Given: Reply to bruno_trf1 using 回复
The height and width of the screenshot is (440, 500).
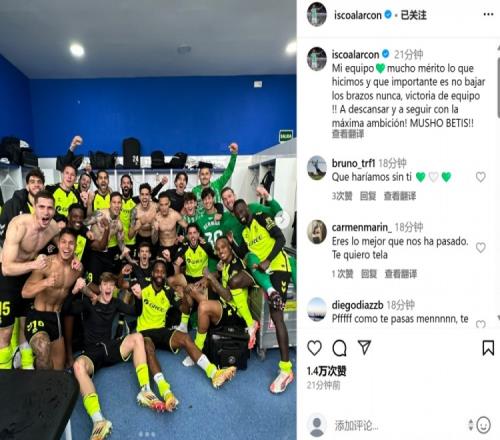Looking at the screenshot, I should point(368,196).
